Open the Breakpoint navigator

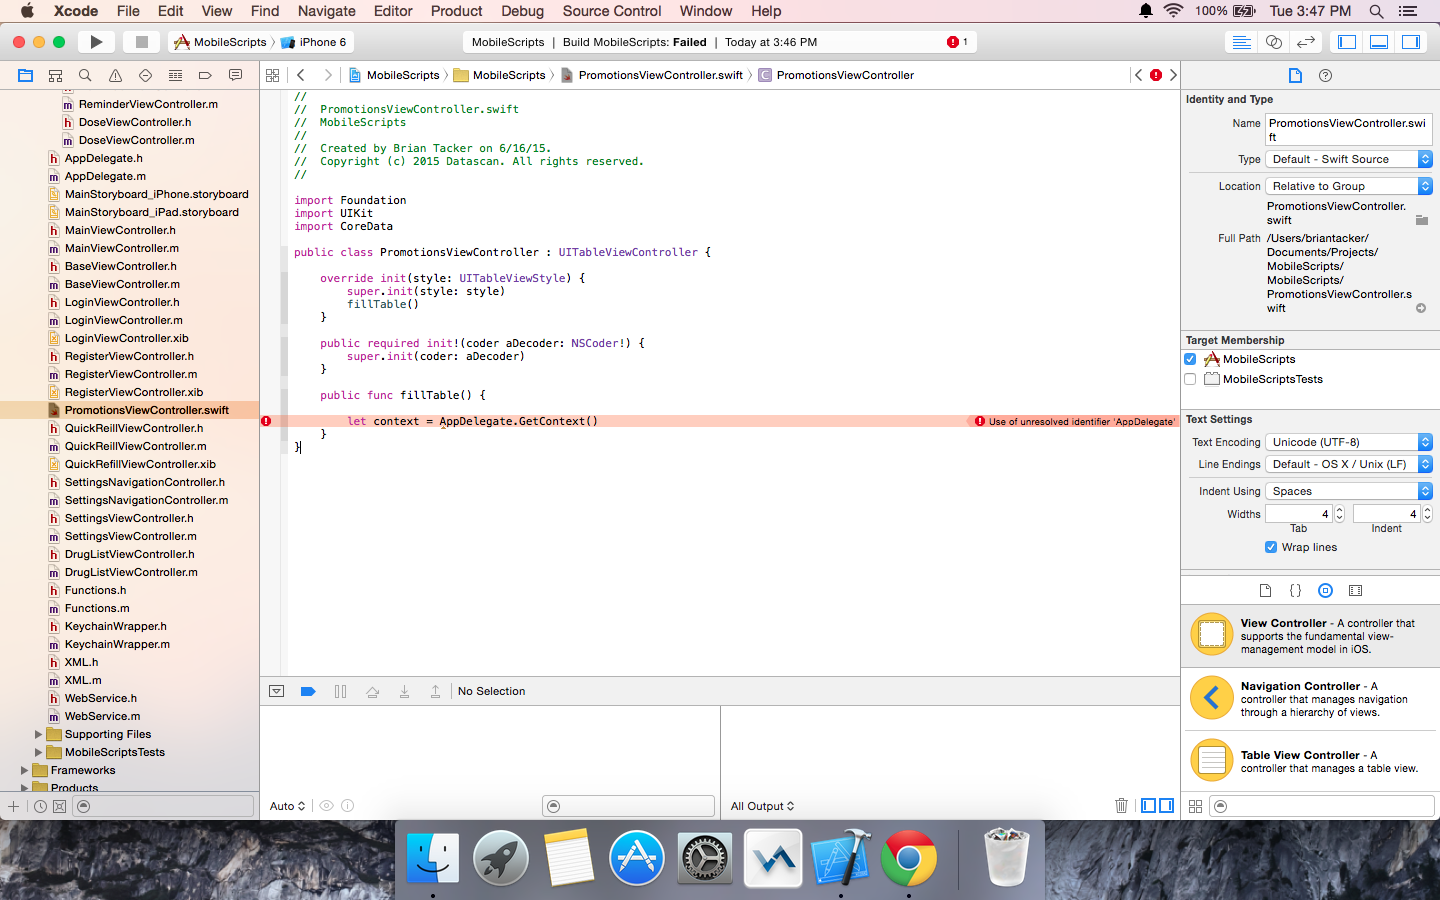[205, 75]
